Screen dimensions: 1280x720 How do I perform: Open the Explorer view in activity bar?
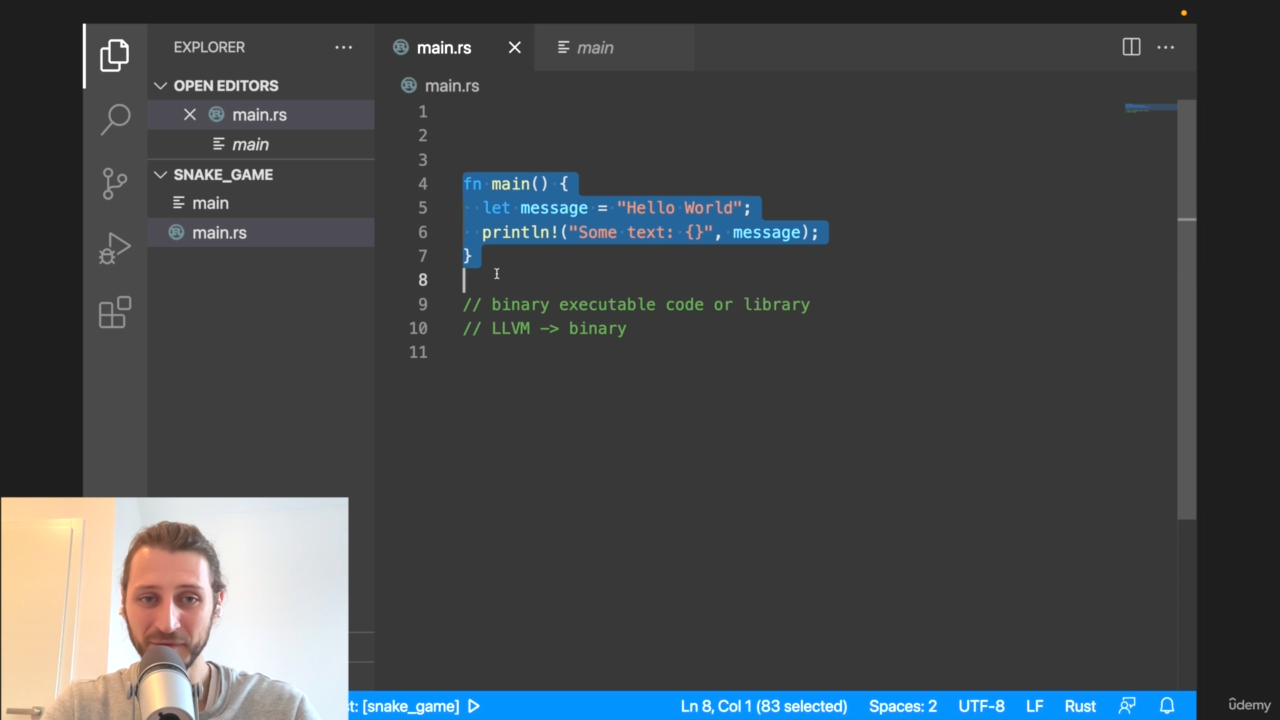[115, 55]
